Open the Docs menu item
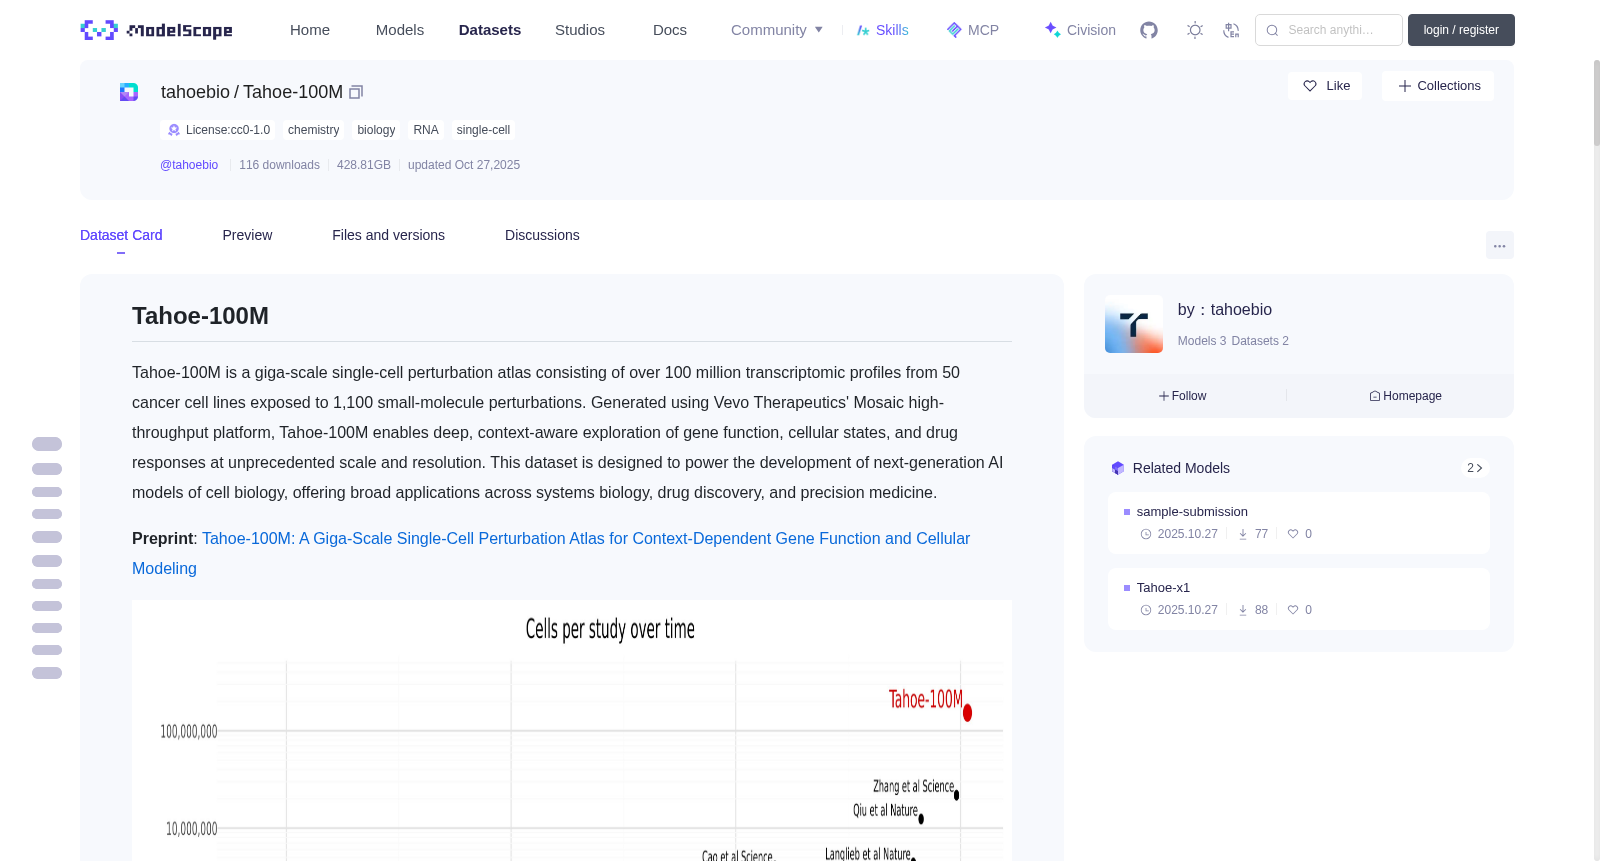This screenshot has width=1600, height=861. pyautogui.click(x=670, y=30)
